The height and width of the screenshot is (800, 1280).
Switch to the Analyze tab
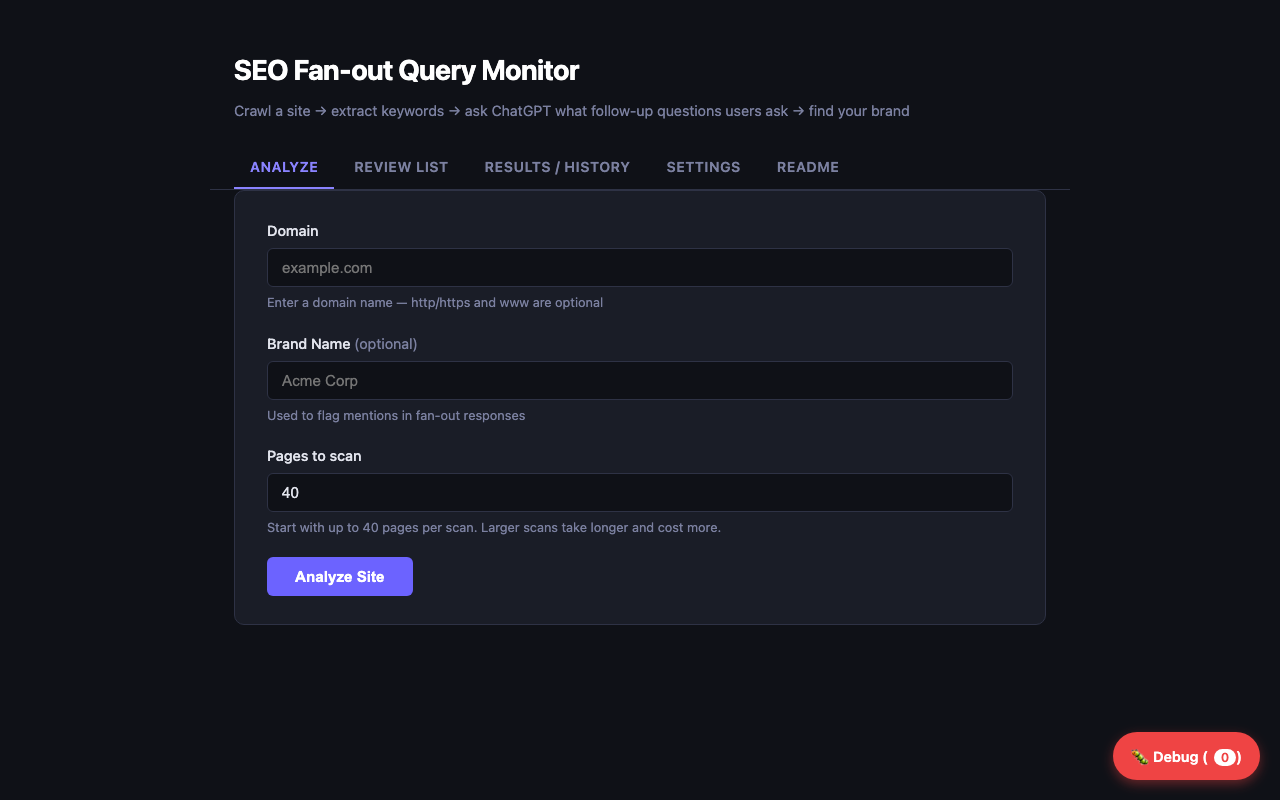(x=284, y=167)
